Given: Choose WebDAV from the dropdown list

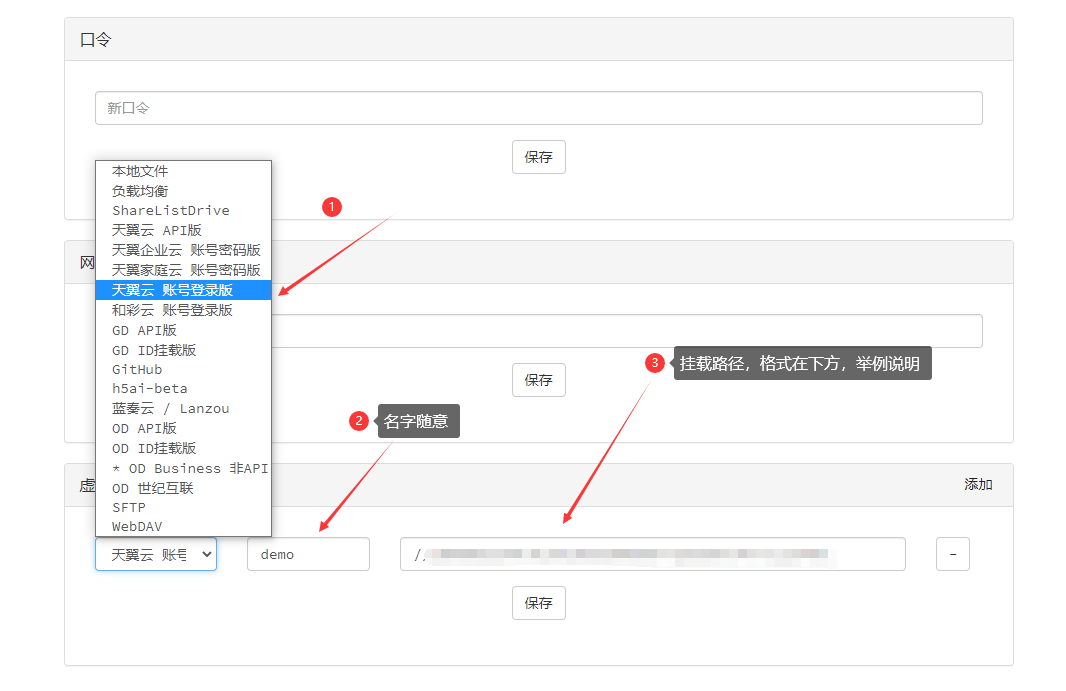Looking at the screenshot, I should (184, 526).
